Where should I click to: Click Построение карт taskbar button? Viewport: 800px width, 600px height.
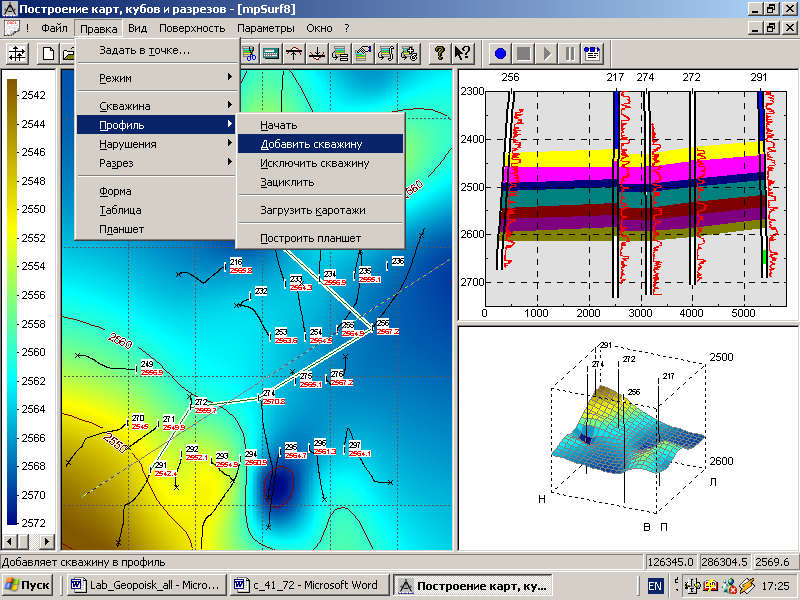coord(473,585)
